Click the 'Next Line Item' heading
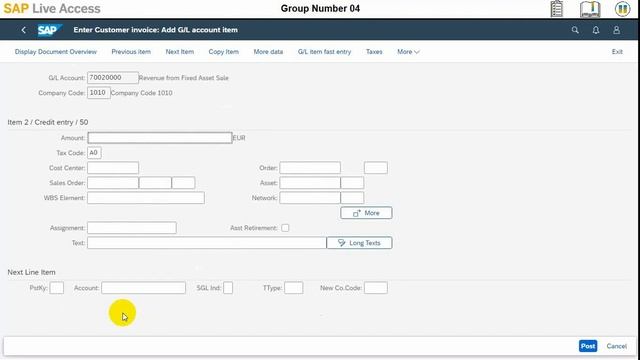 (x=31, y=272)
